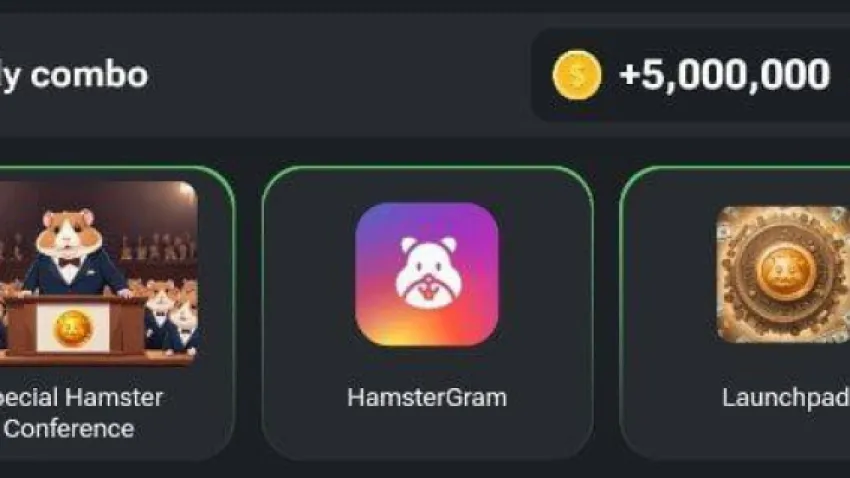Open the Launchpad combo card
This screenshot has height=478, width=850.
tap(735, 313)
